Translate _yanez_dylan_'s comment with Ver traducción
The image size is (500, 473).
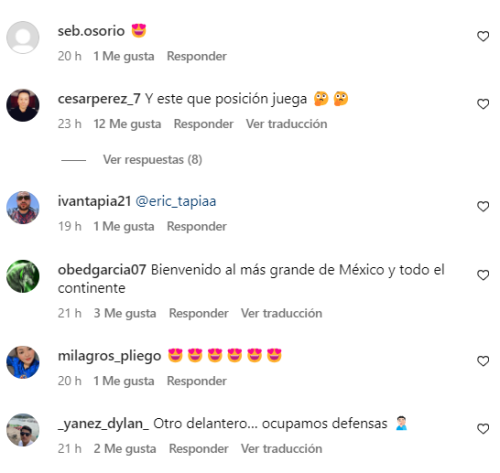281,449
